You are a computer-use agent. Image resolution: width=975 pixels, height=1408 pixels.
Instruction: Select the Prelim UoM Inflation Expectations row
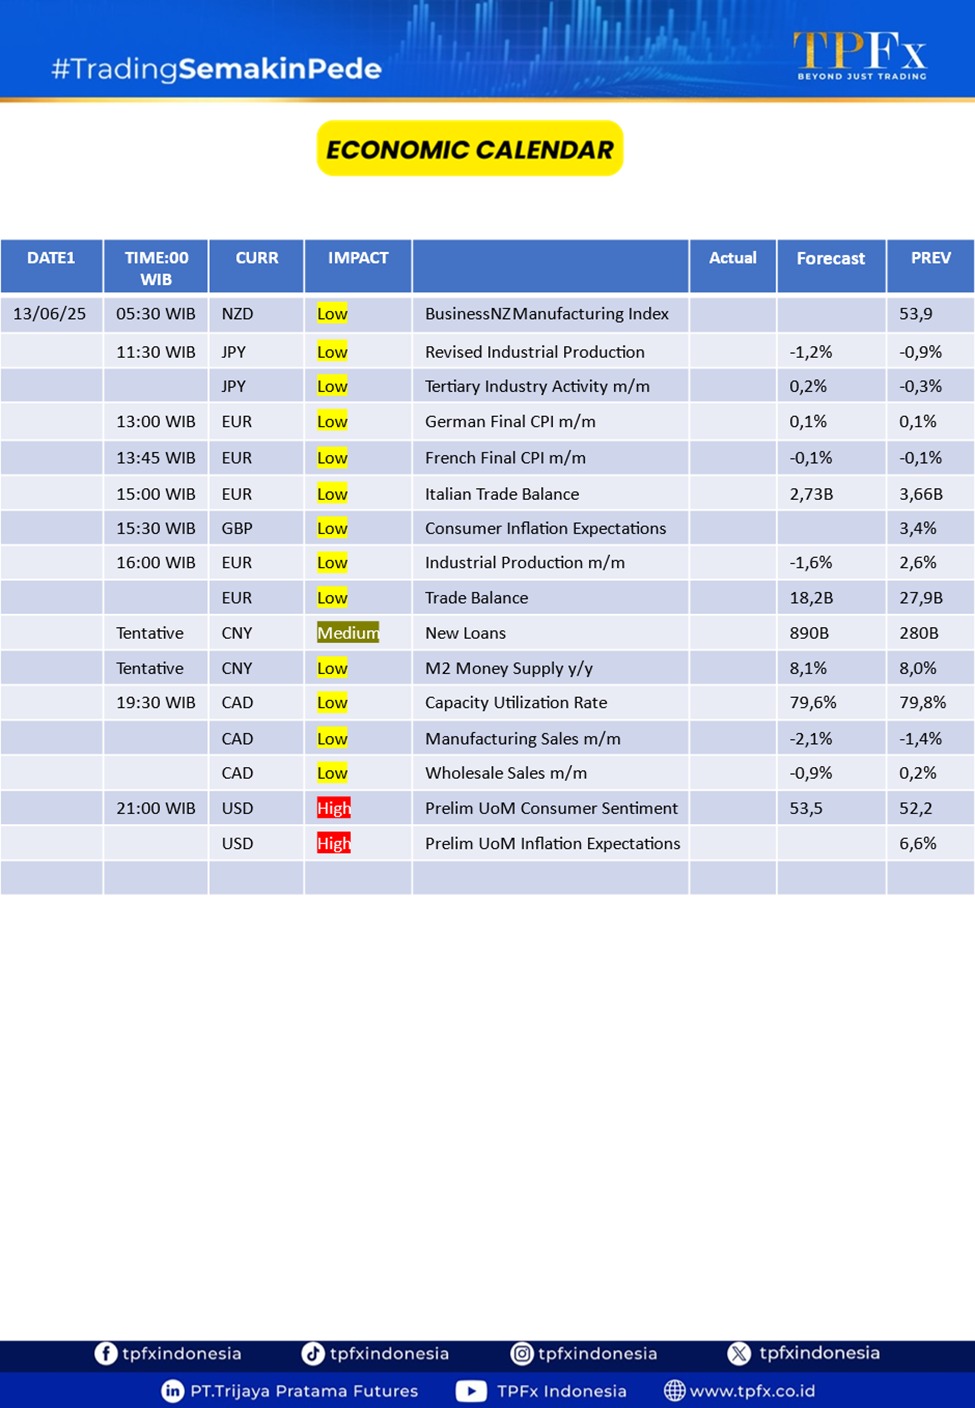pos(552,843)
